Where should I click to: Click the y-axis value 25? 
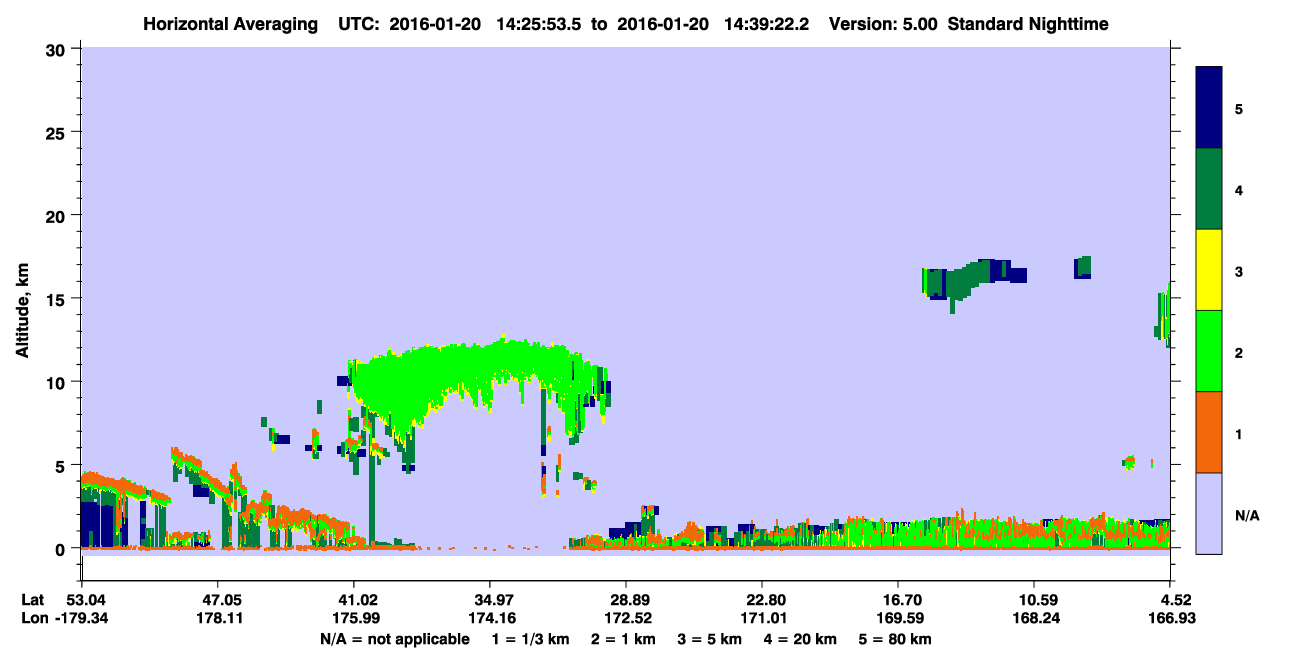click(x=56, y=132)
